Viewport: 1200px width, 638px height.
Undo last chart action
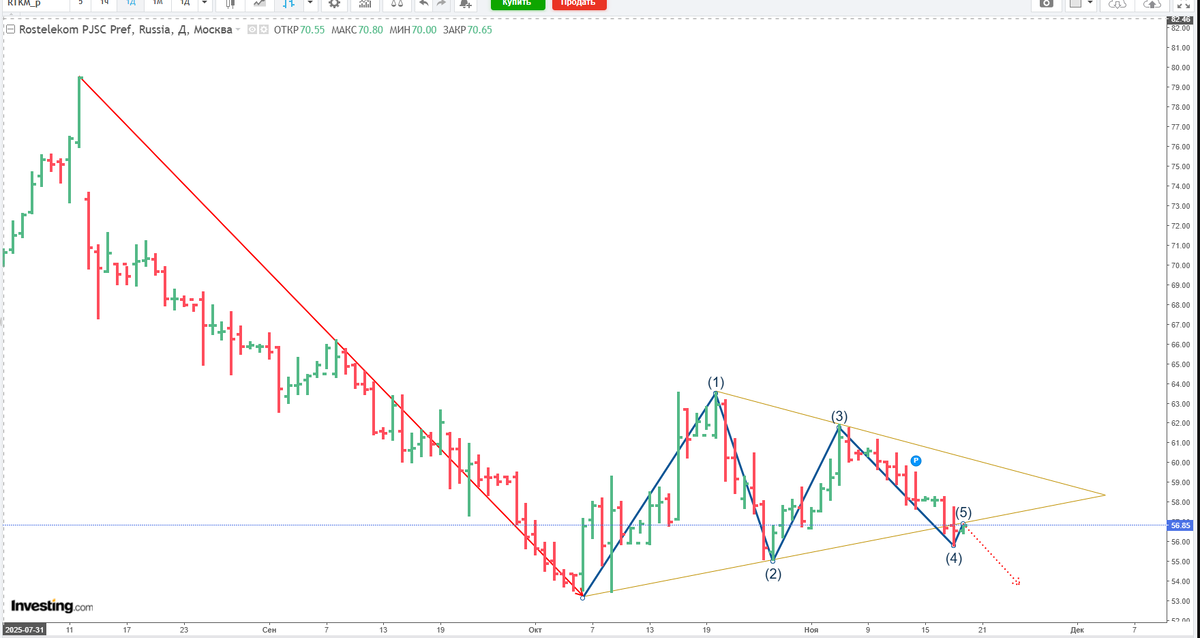(x=424, y=4)
